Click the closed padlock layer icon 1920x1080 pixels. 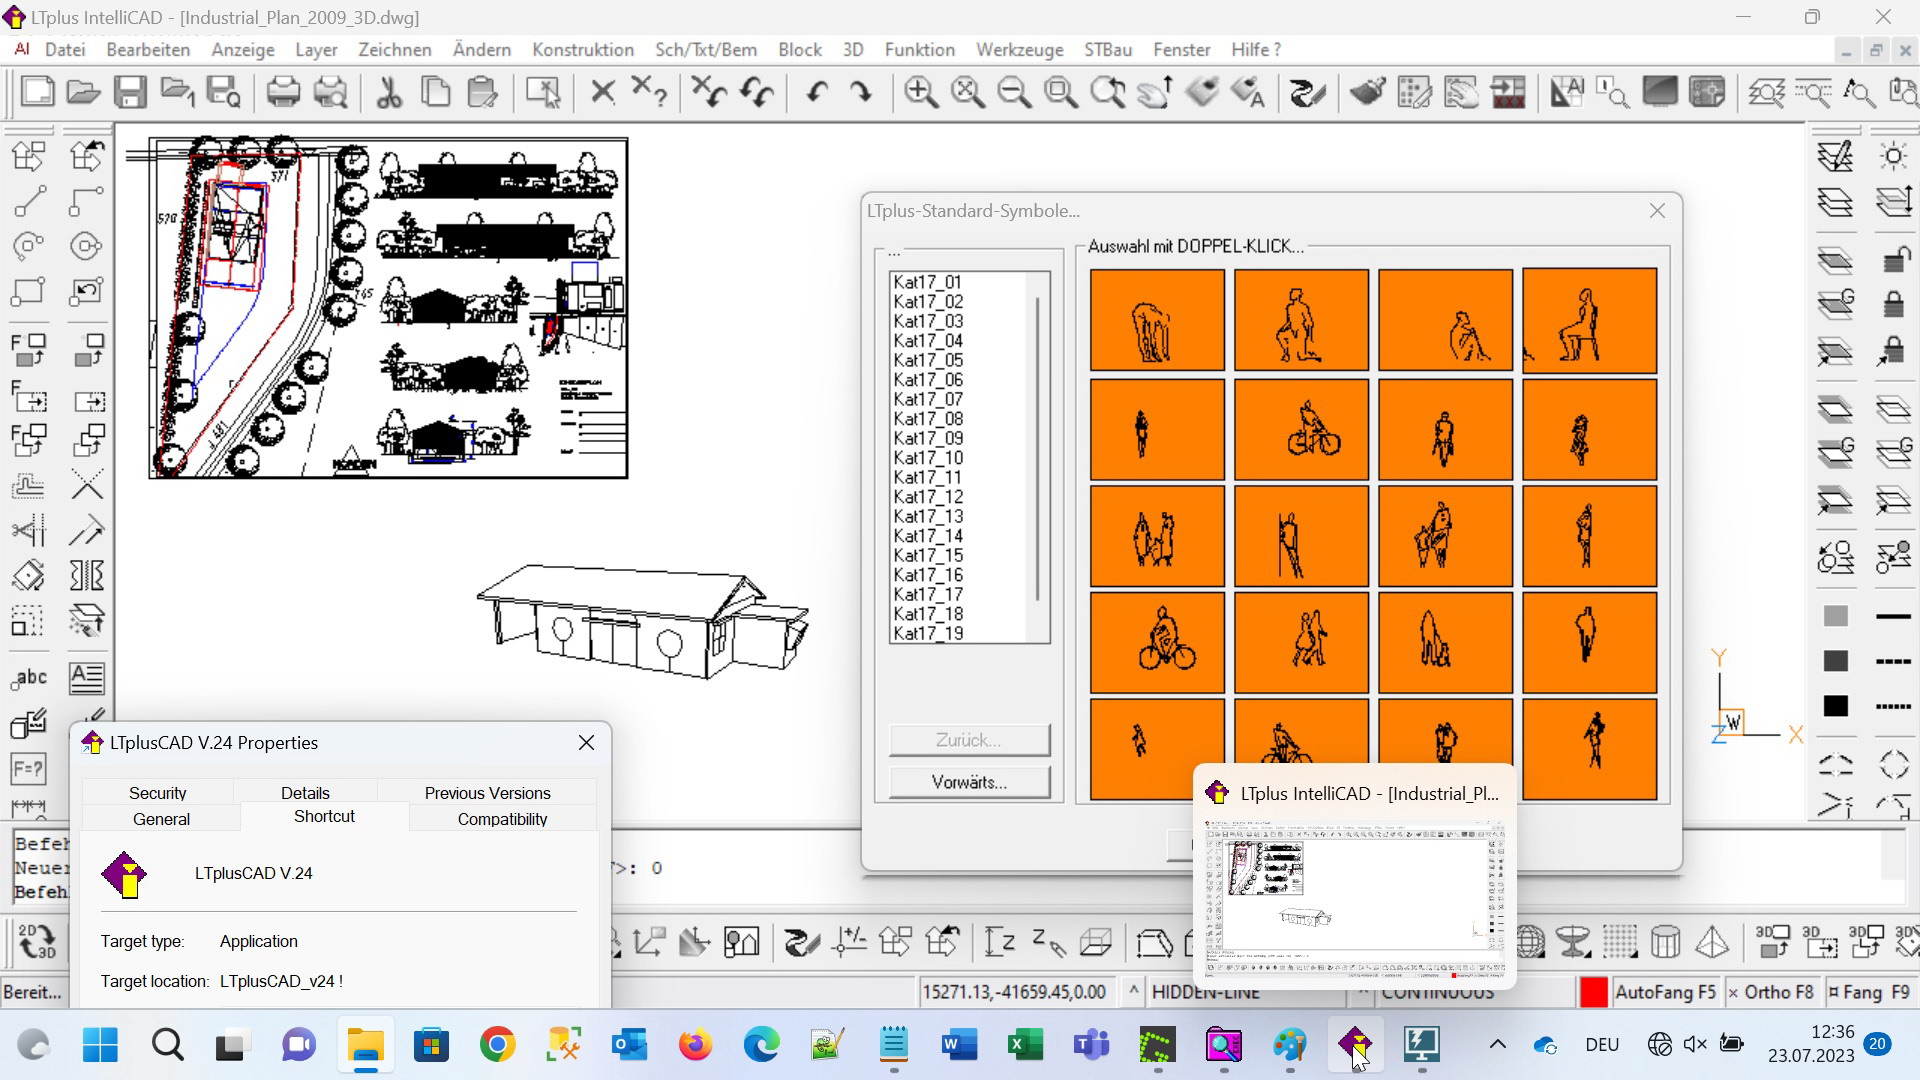click(1893, 304)
